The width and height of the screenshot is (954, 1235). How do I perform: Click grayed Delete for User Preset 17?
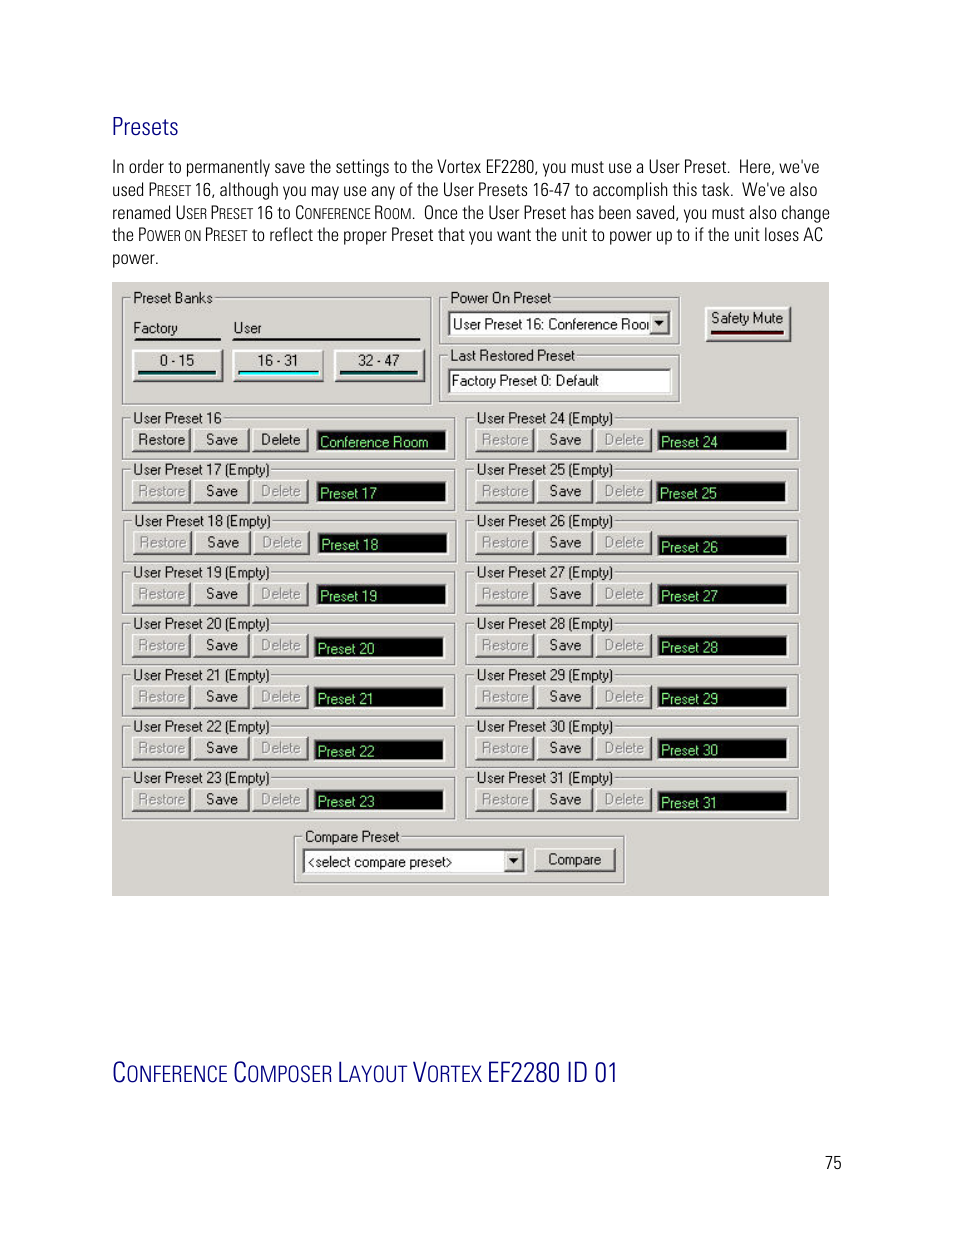[281, 492]
